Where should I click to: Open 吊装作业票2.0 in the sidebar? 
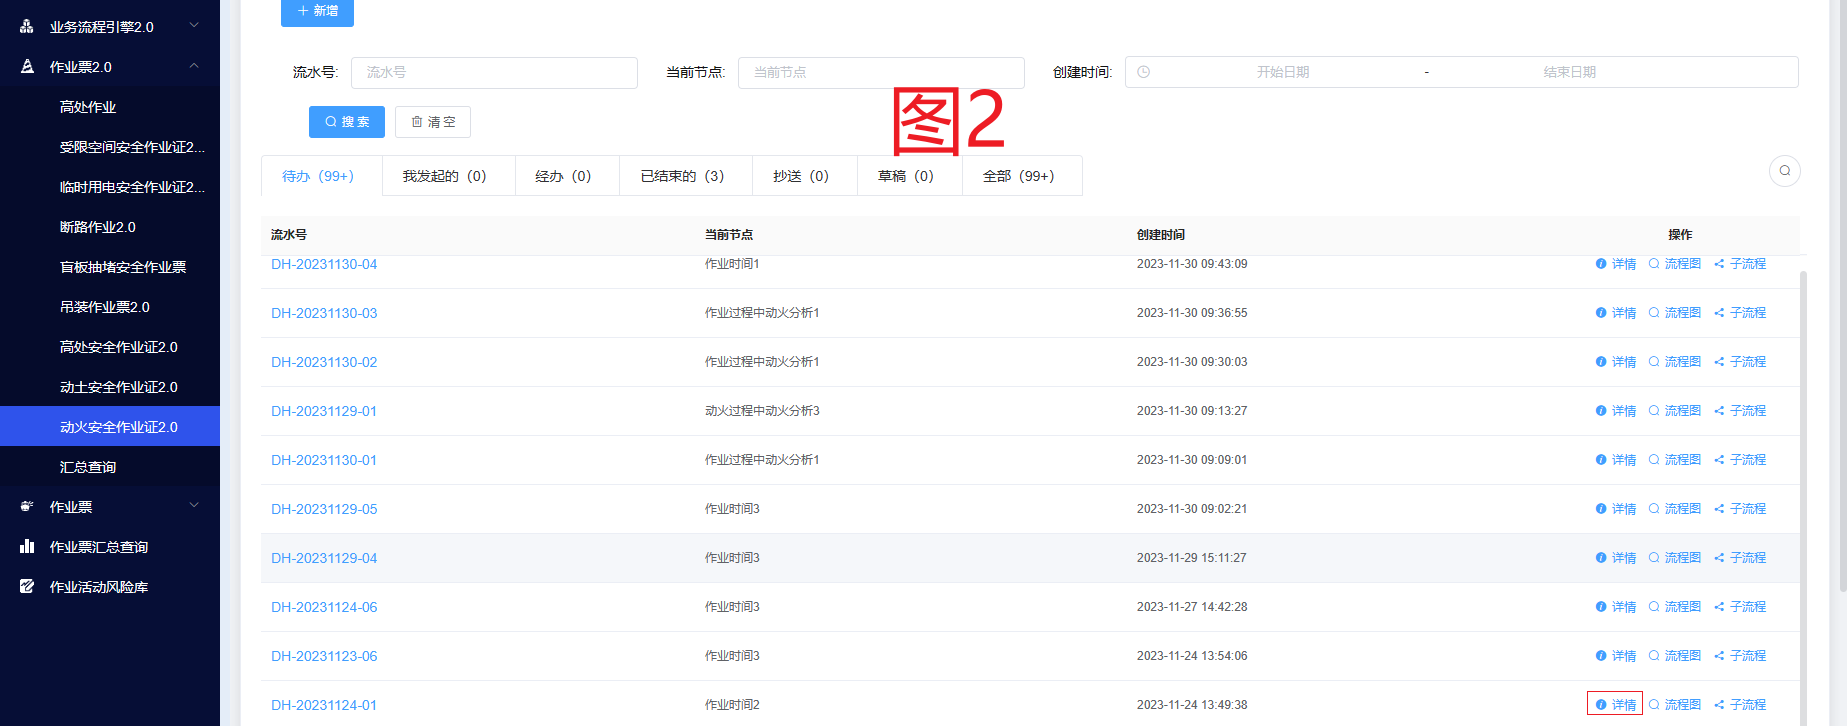105,306
